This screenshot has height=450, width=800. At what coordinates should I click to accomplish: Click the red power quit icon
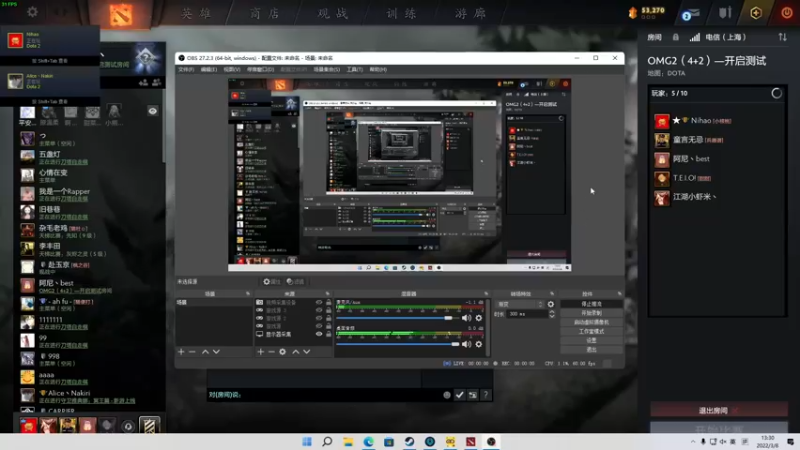coord(787,13)
